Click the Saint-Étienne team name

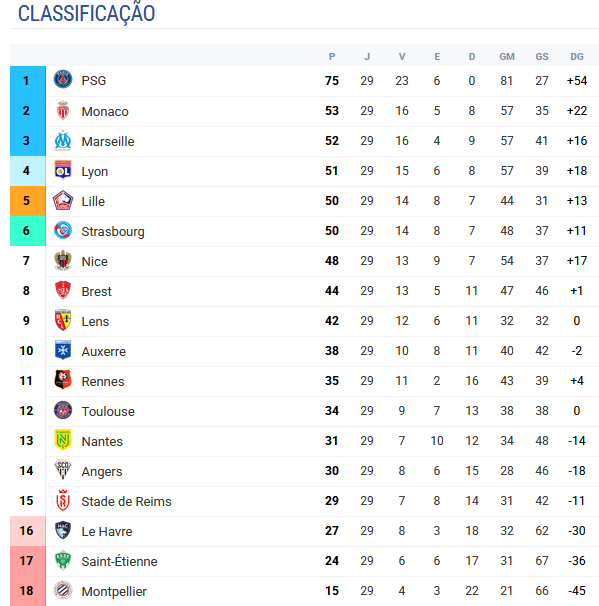119,561
